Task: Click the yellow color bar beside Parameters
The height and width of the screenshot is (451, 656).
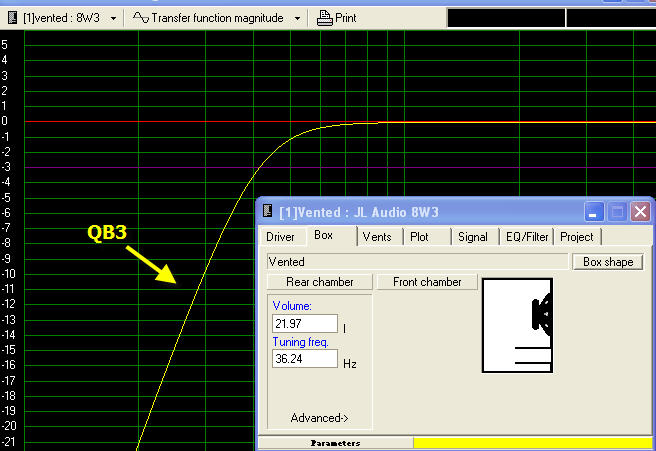Action: point(533,443)
